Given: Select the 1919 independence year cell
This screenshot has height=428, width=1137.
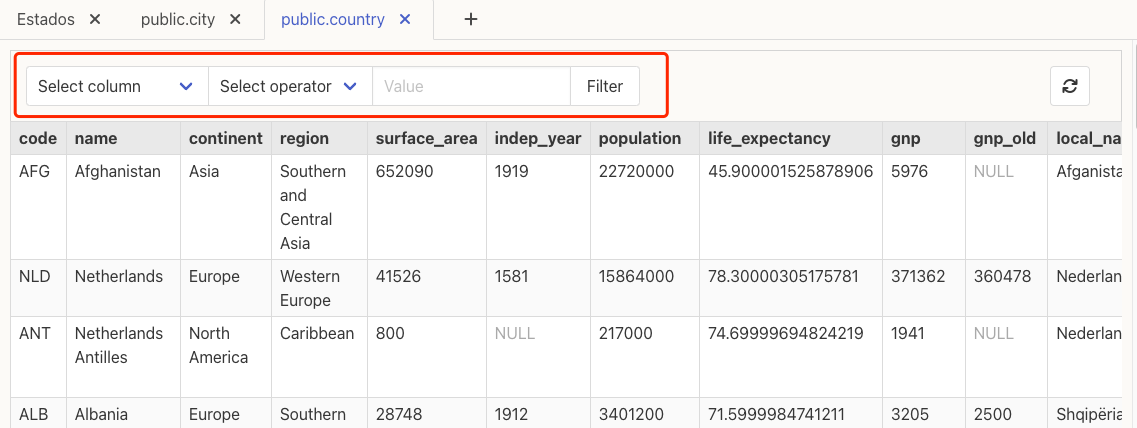Looking at the screenshot, I should click(538, 207).
